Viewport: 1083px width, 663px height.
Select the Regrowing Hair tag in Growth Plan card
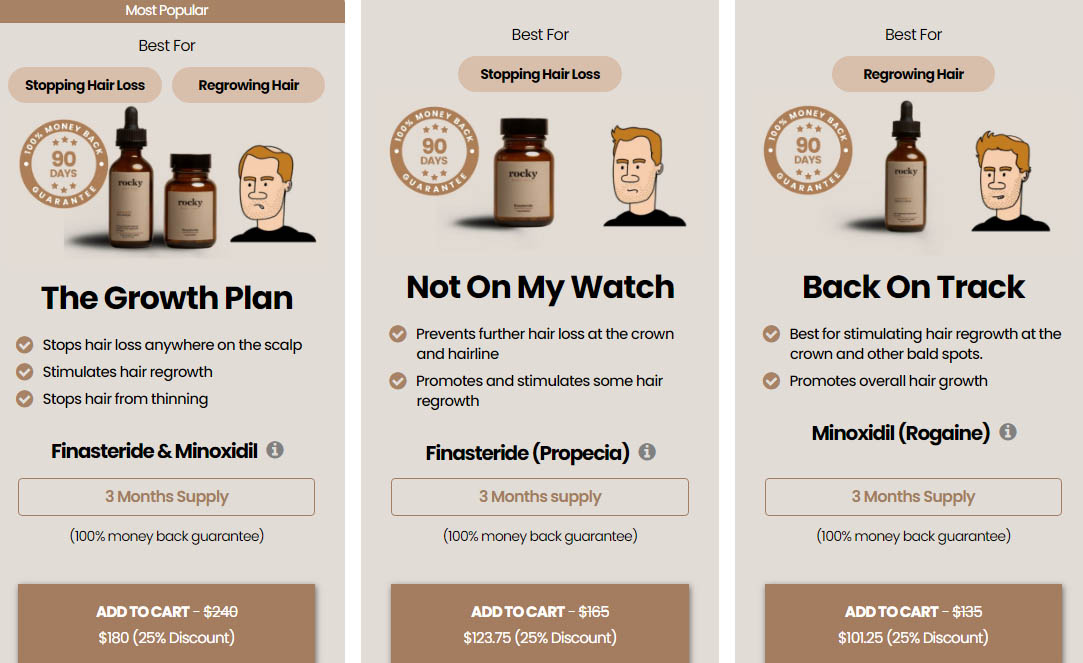click(x=249, y=85)
